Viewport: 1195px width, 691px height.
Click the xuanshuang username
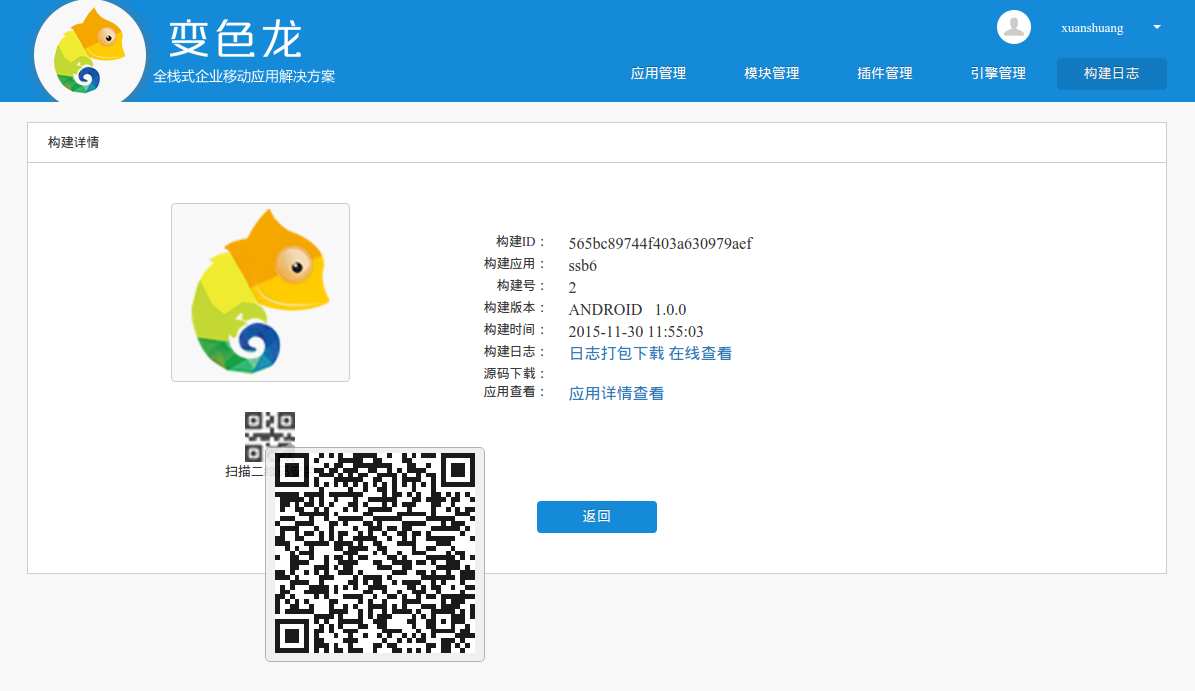[x=1092, y=28]
